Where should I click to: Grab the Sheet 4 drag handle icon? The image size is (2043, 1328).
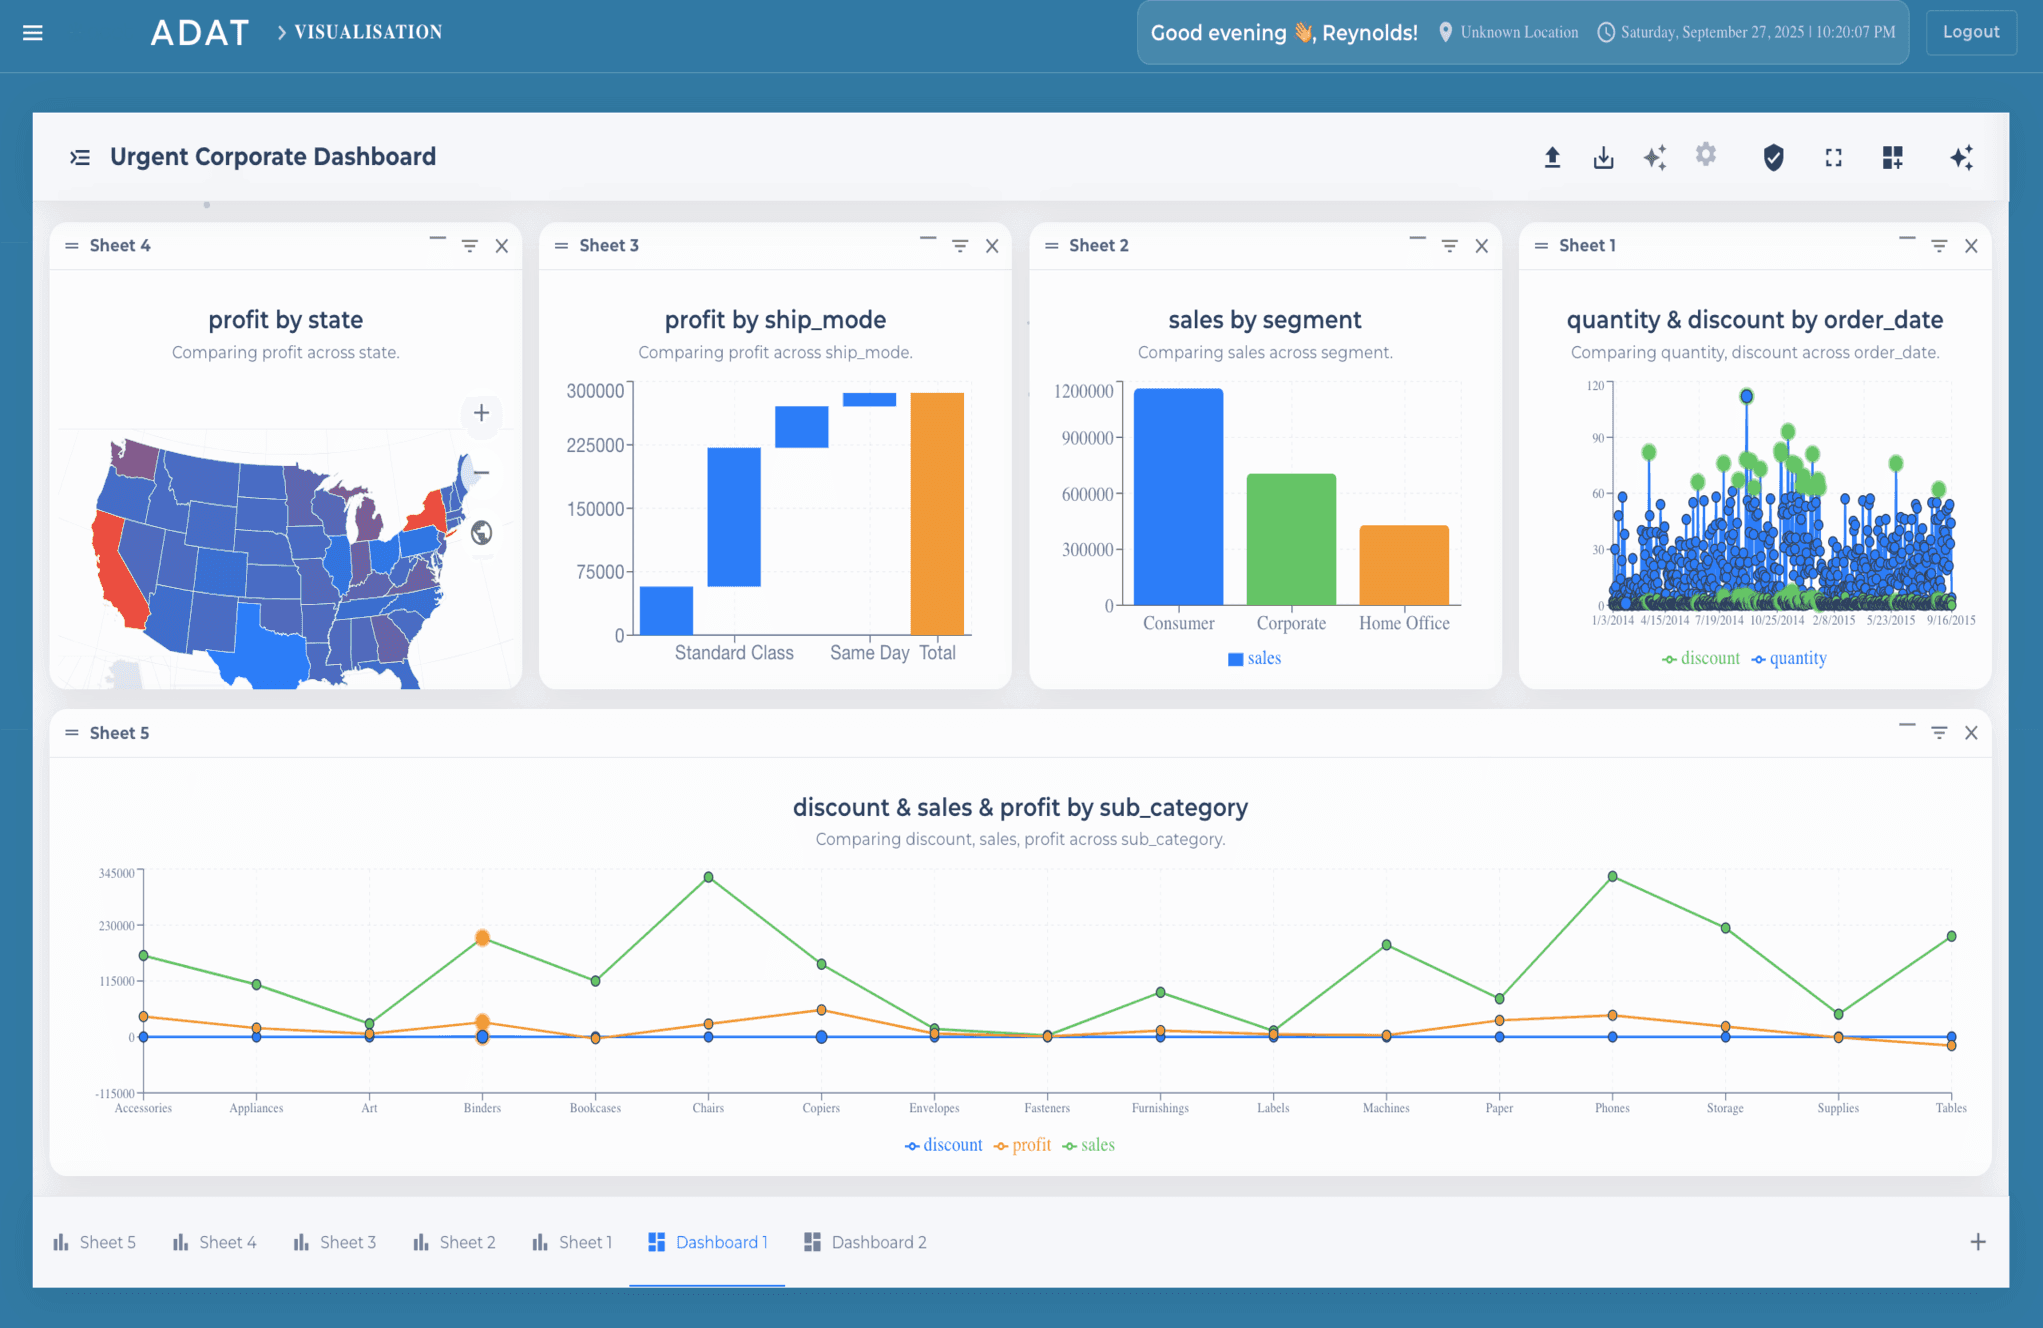(71, 246)
